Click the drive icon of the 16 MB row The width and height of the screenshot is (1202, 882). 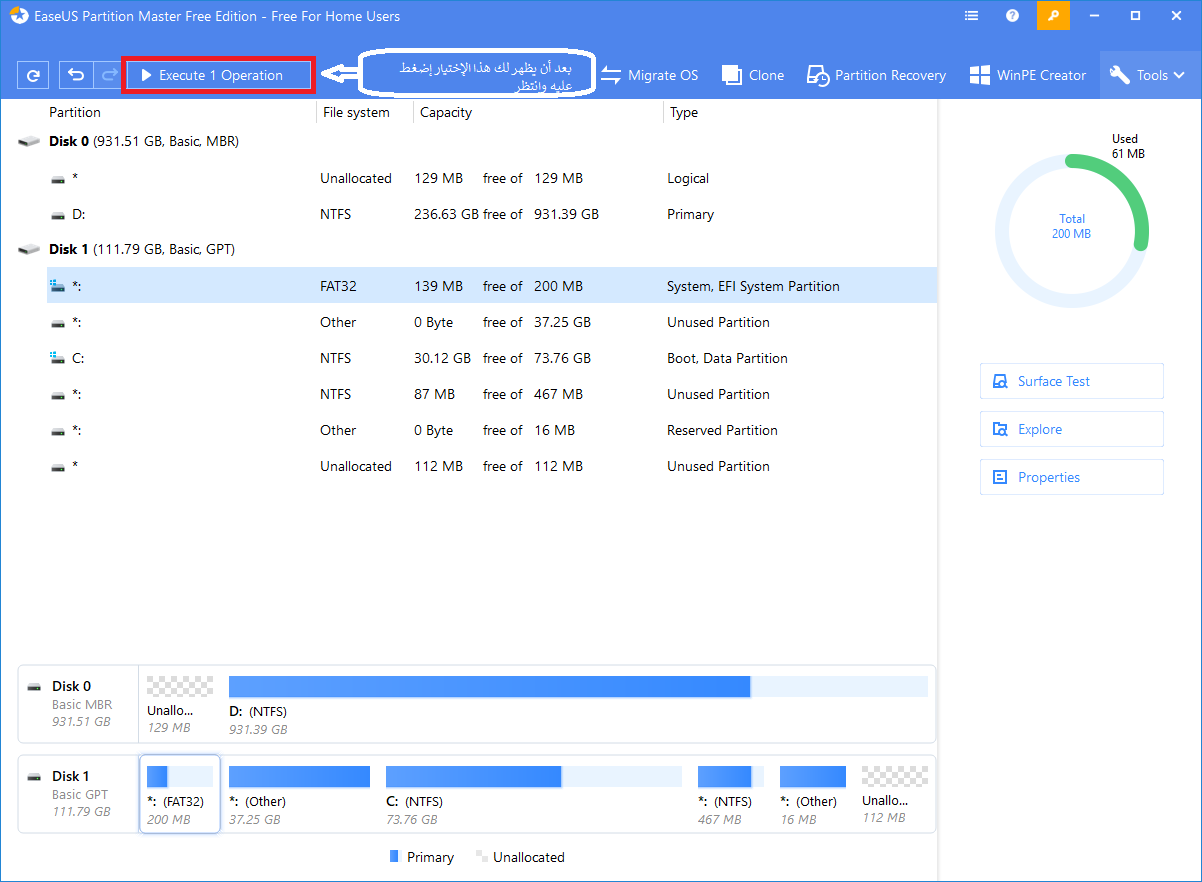[x=58, y=431]
